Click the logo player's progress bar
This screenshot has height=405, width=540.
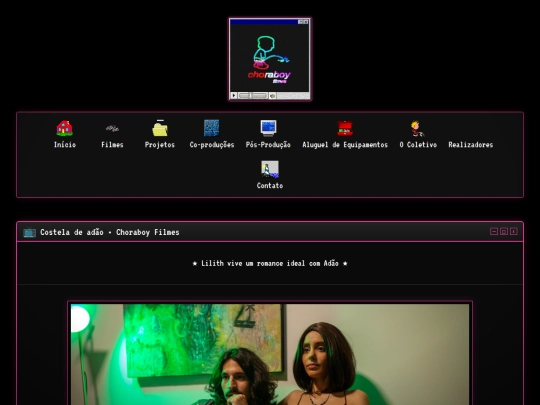click(253, 95)
